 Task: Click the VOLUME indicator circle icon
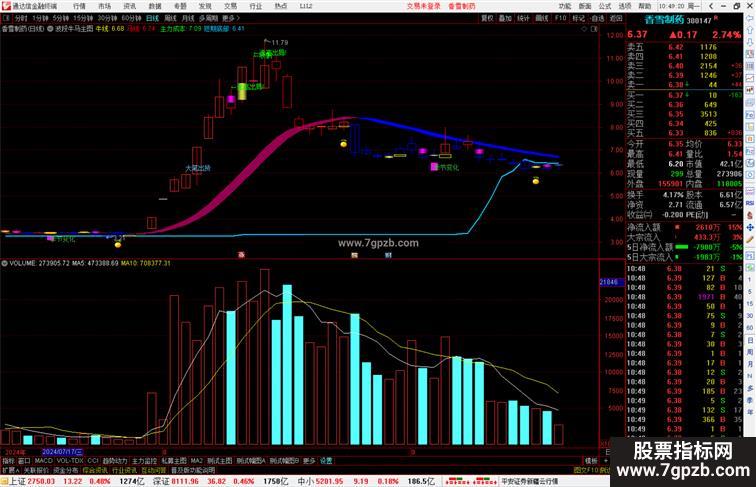4,263
